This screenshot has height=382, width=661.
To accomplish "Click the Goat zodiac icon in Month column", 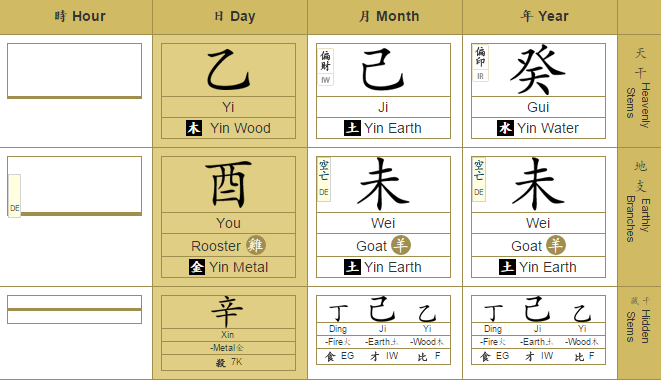I will (x=401, y=245).
